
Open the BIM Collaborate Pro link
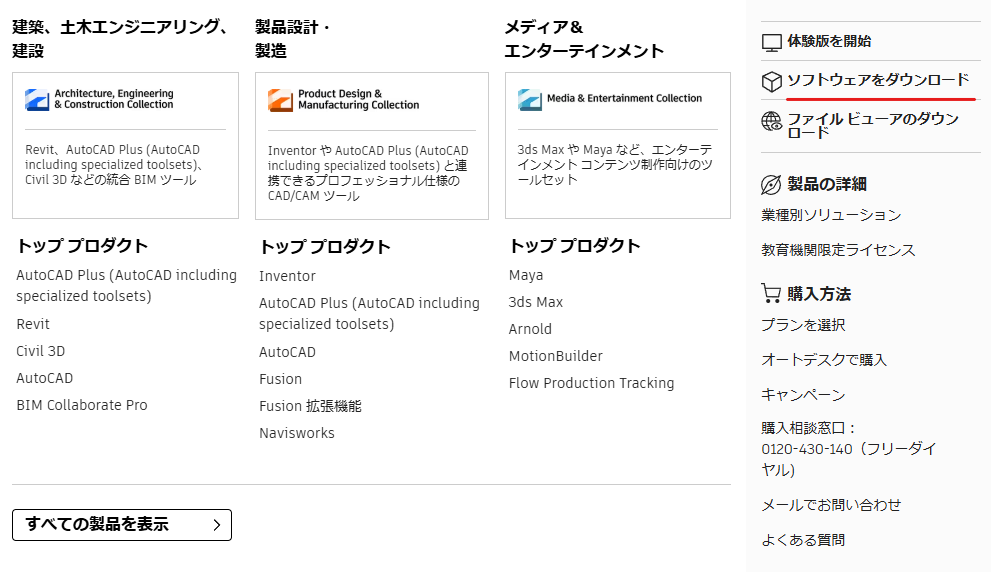[82, 405]
